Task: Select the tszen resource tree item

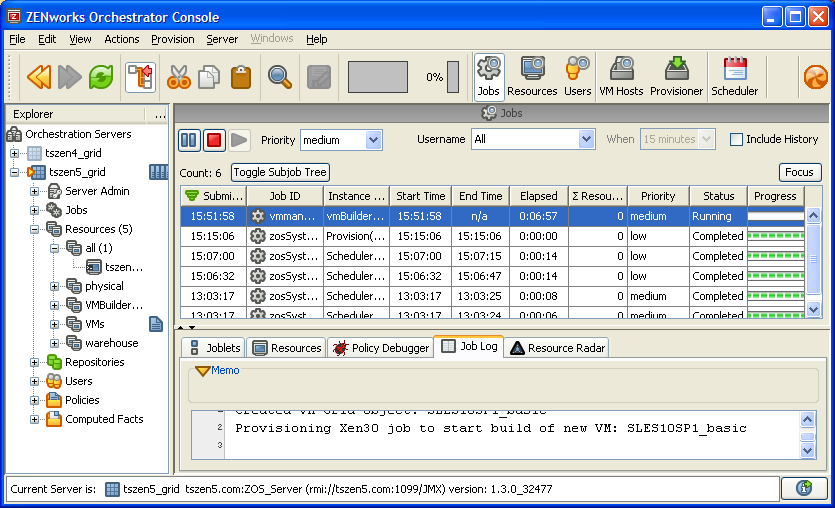Action: click(114, 267)
